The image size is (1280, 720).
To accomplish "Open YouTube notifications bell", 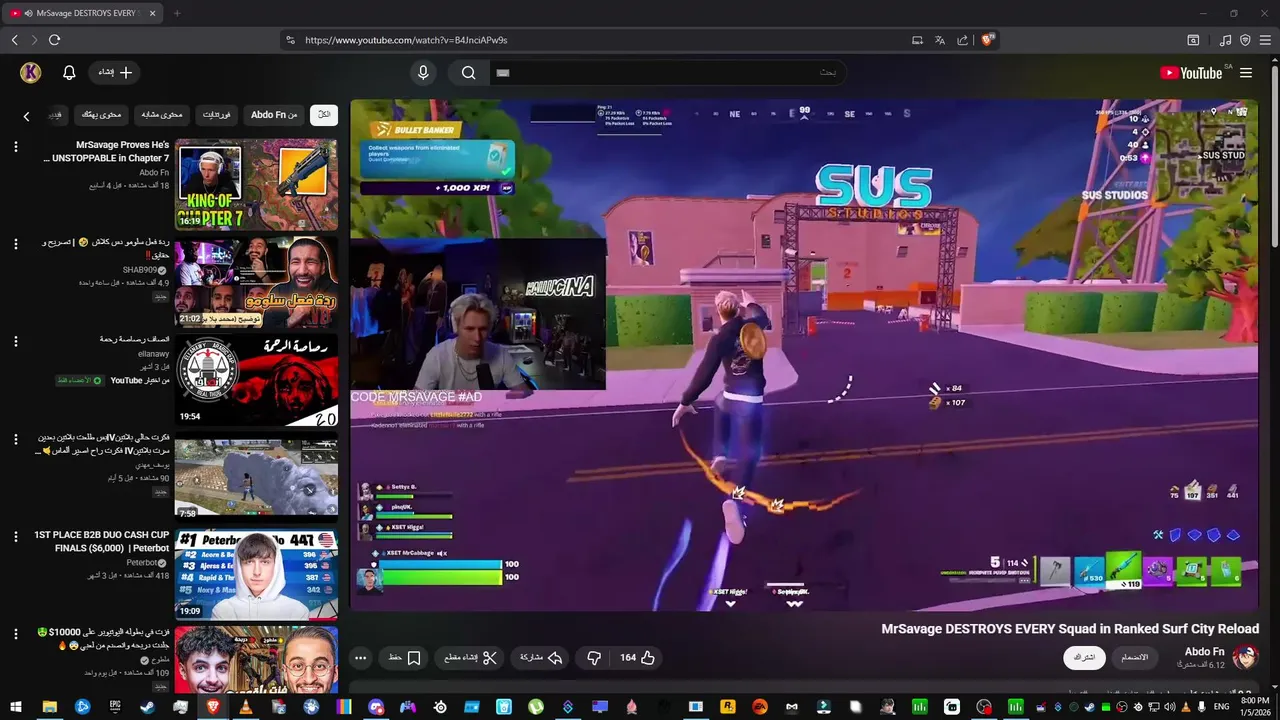I will [69, 73].
